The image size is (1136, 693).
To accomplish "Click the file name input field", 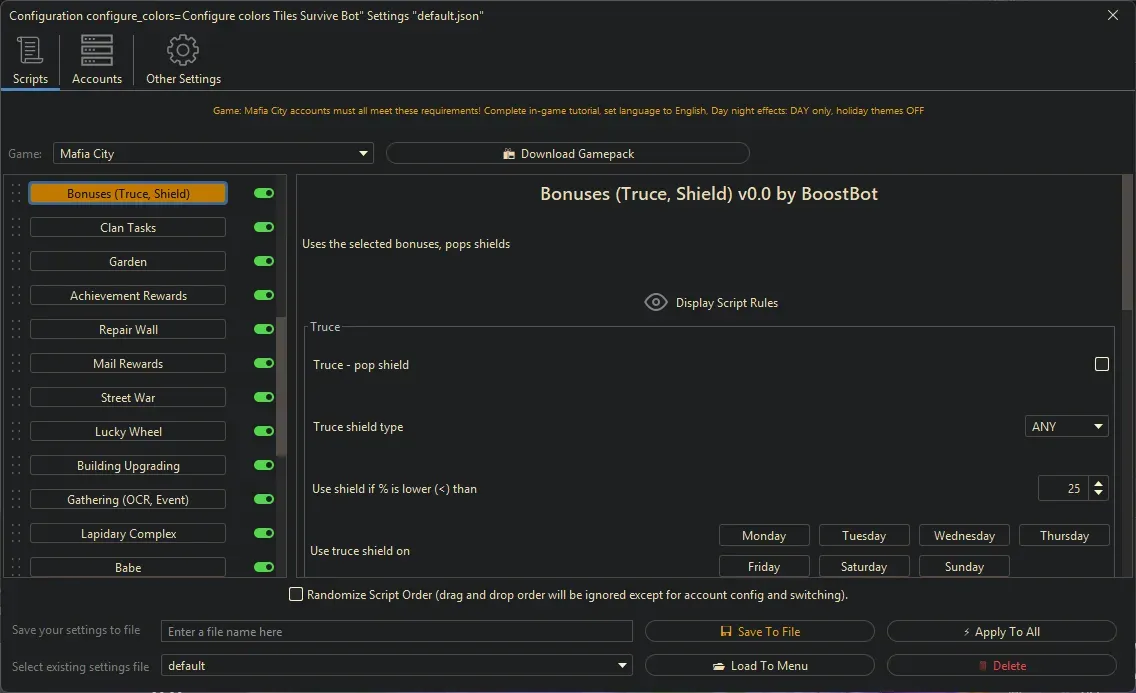I will pos(397,632).
